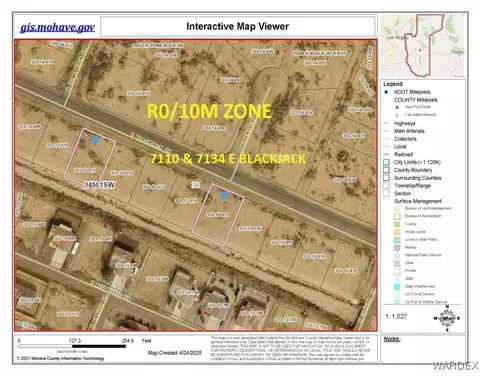Open the county overview map thumbnail
Viewport: 480px width, 376px height.
[x=423, y=46]
